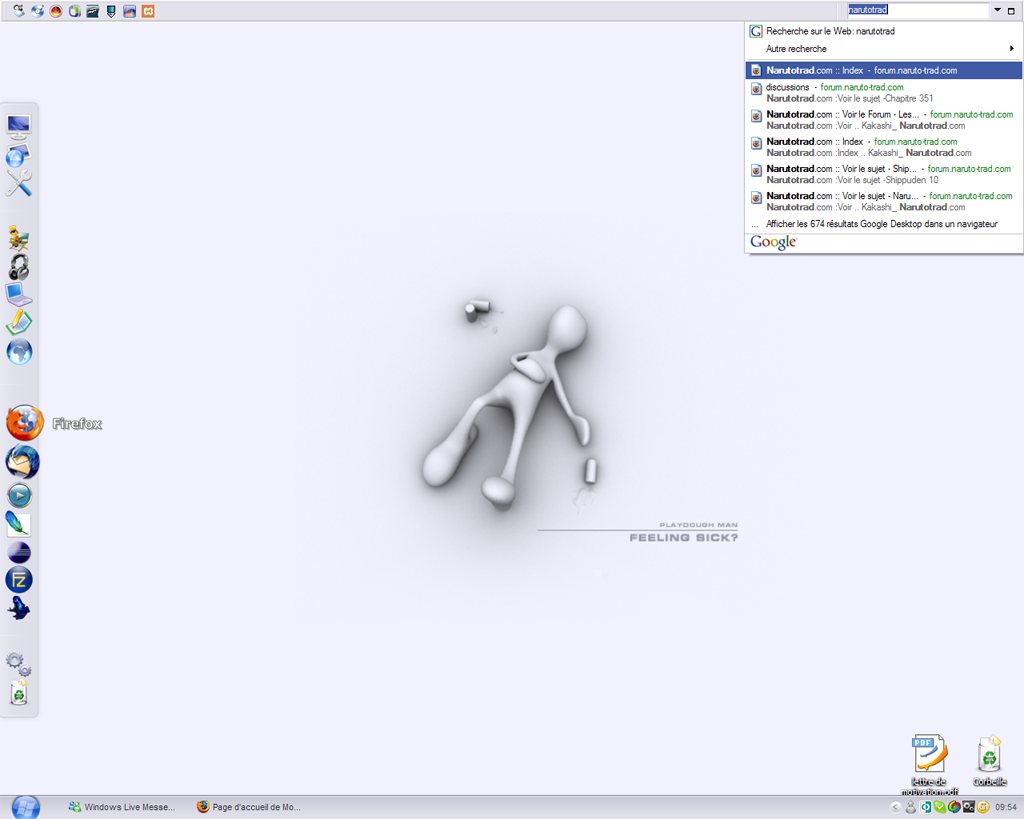Viewport: 1024px width, 819px height.
Task: Open the recycle bin icon in left dock
Action: click(x=19, y=692)
